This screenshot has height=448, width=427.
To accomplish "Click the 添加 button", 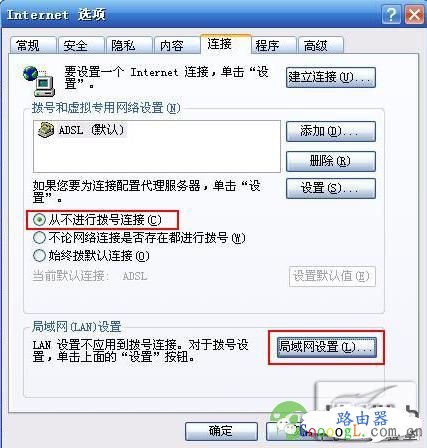I will 331,131.
